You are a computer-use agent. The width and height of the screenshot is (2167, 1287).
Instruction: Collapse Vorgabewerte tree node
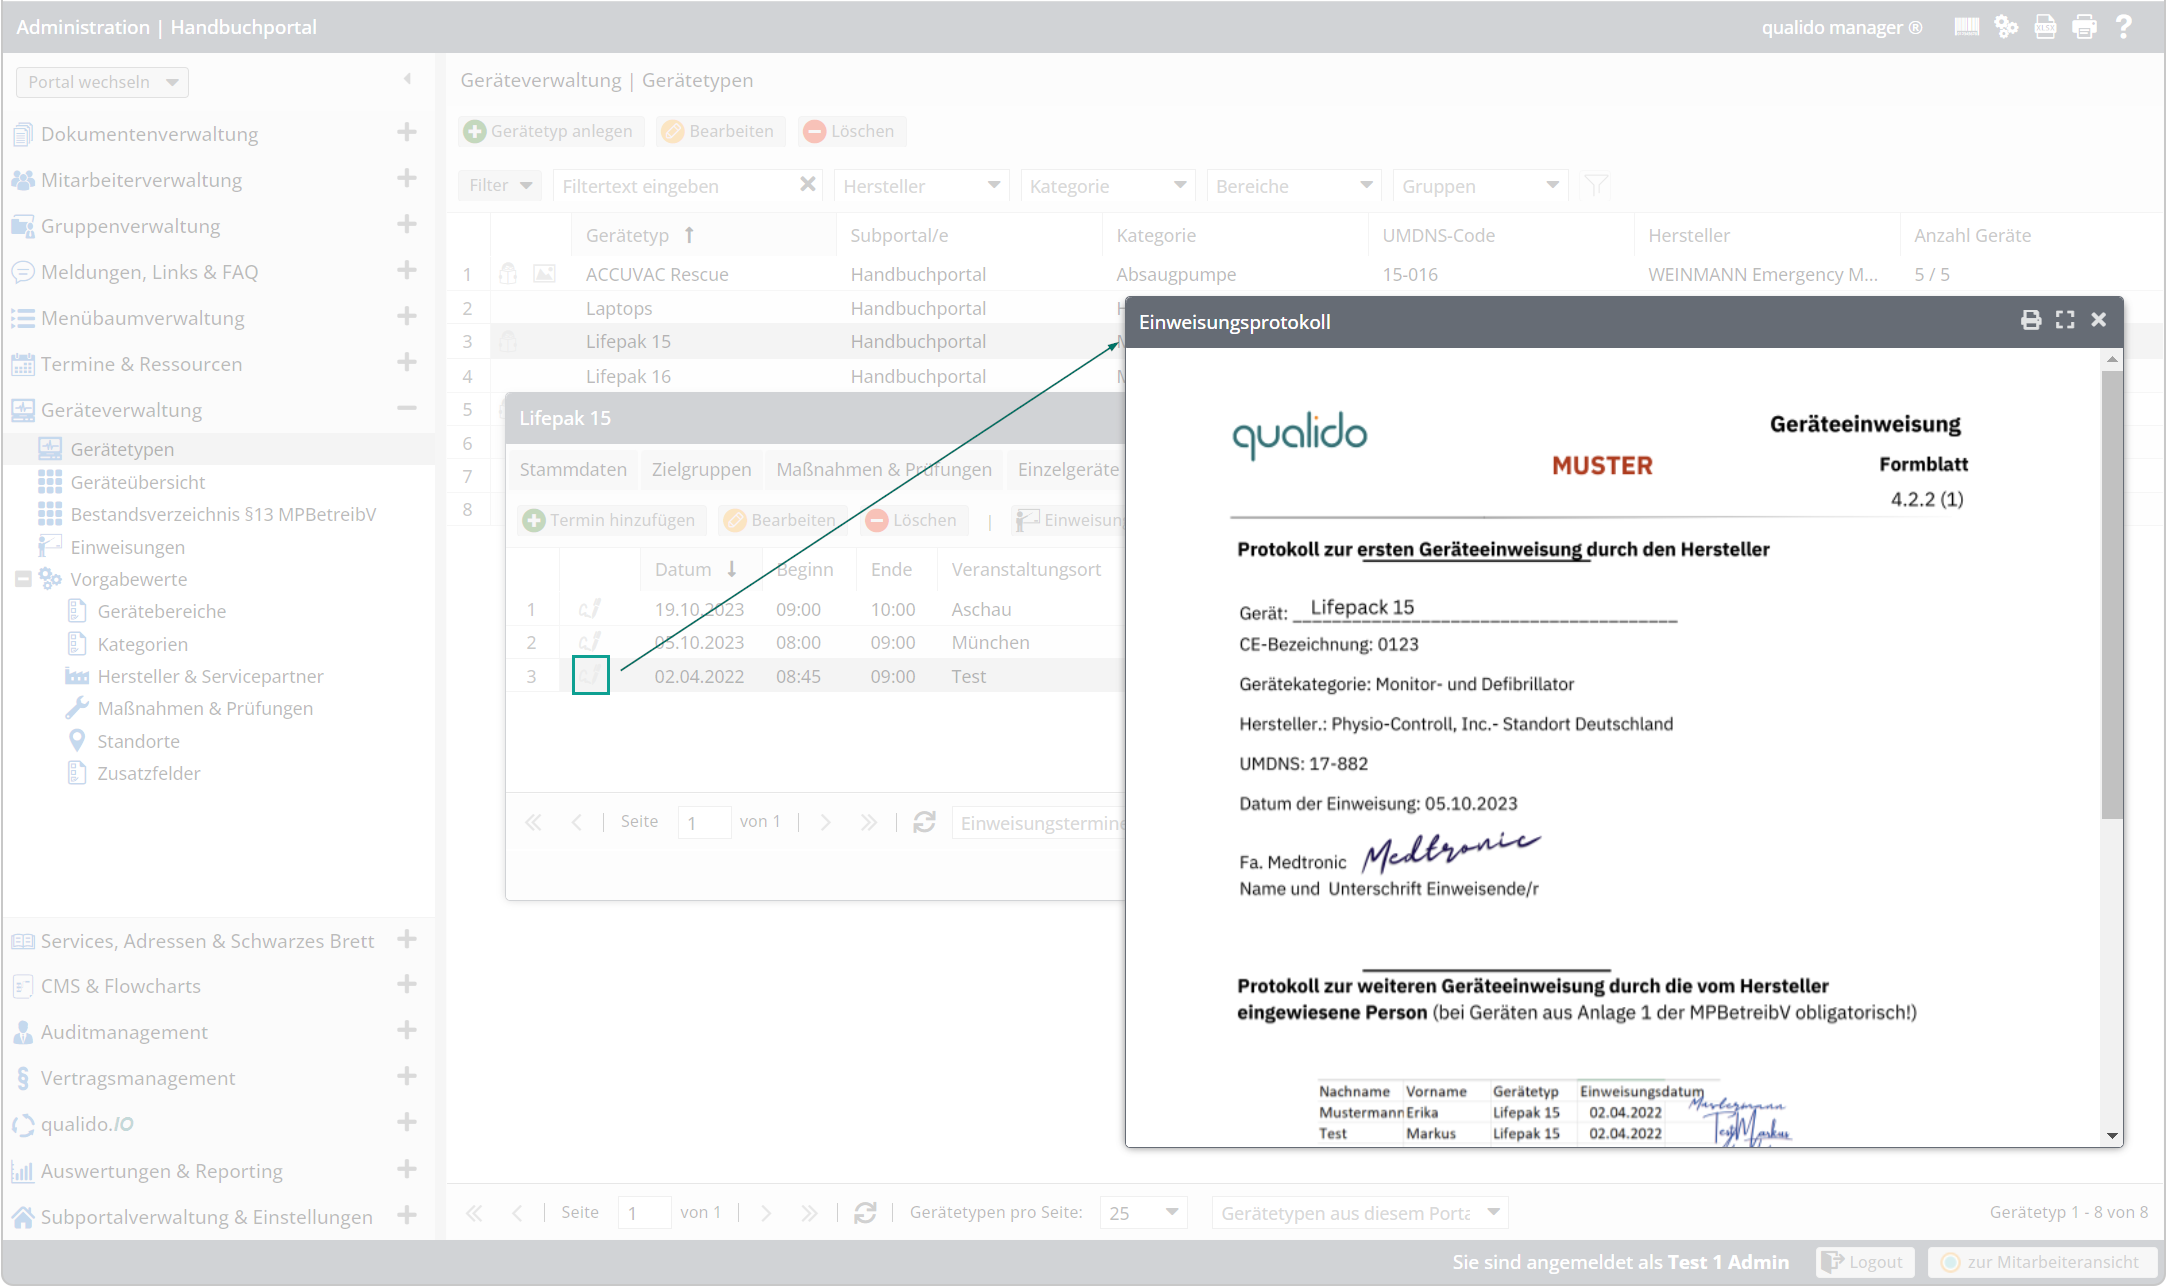click(x=23, y=579)
